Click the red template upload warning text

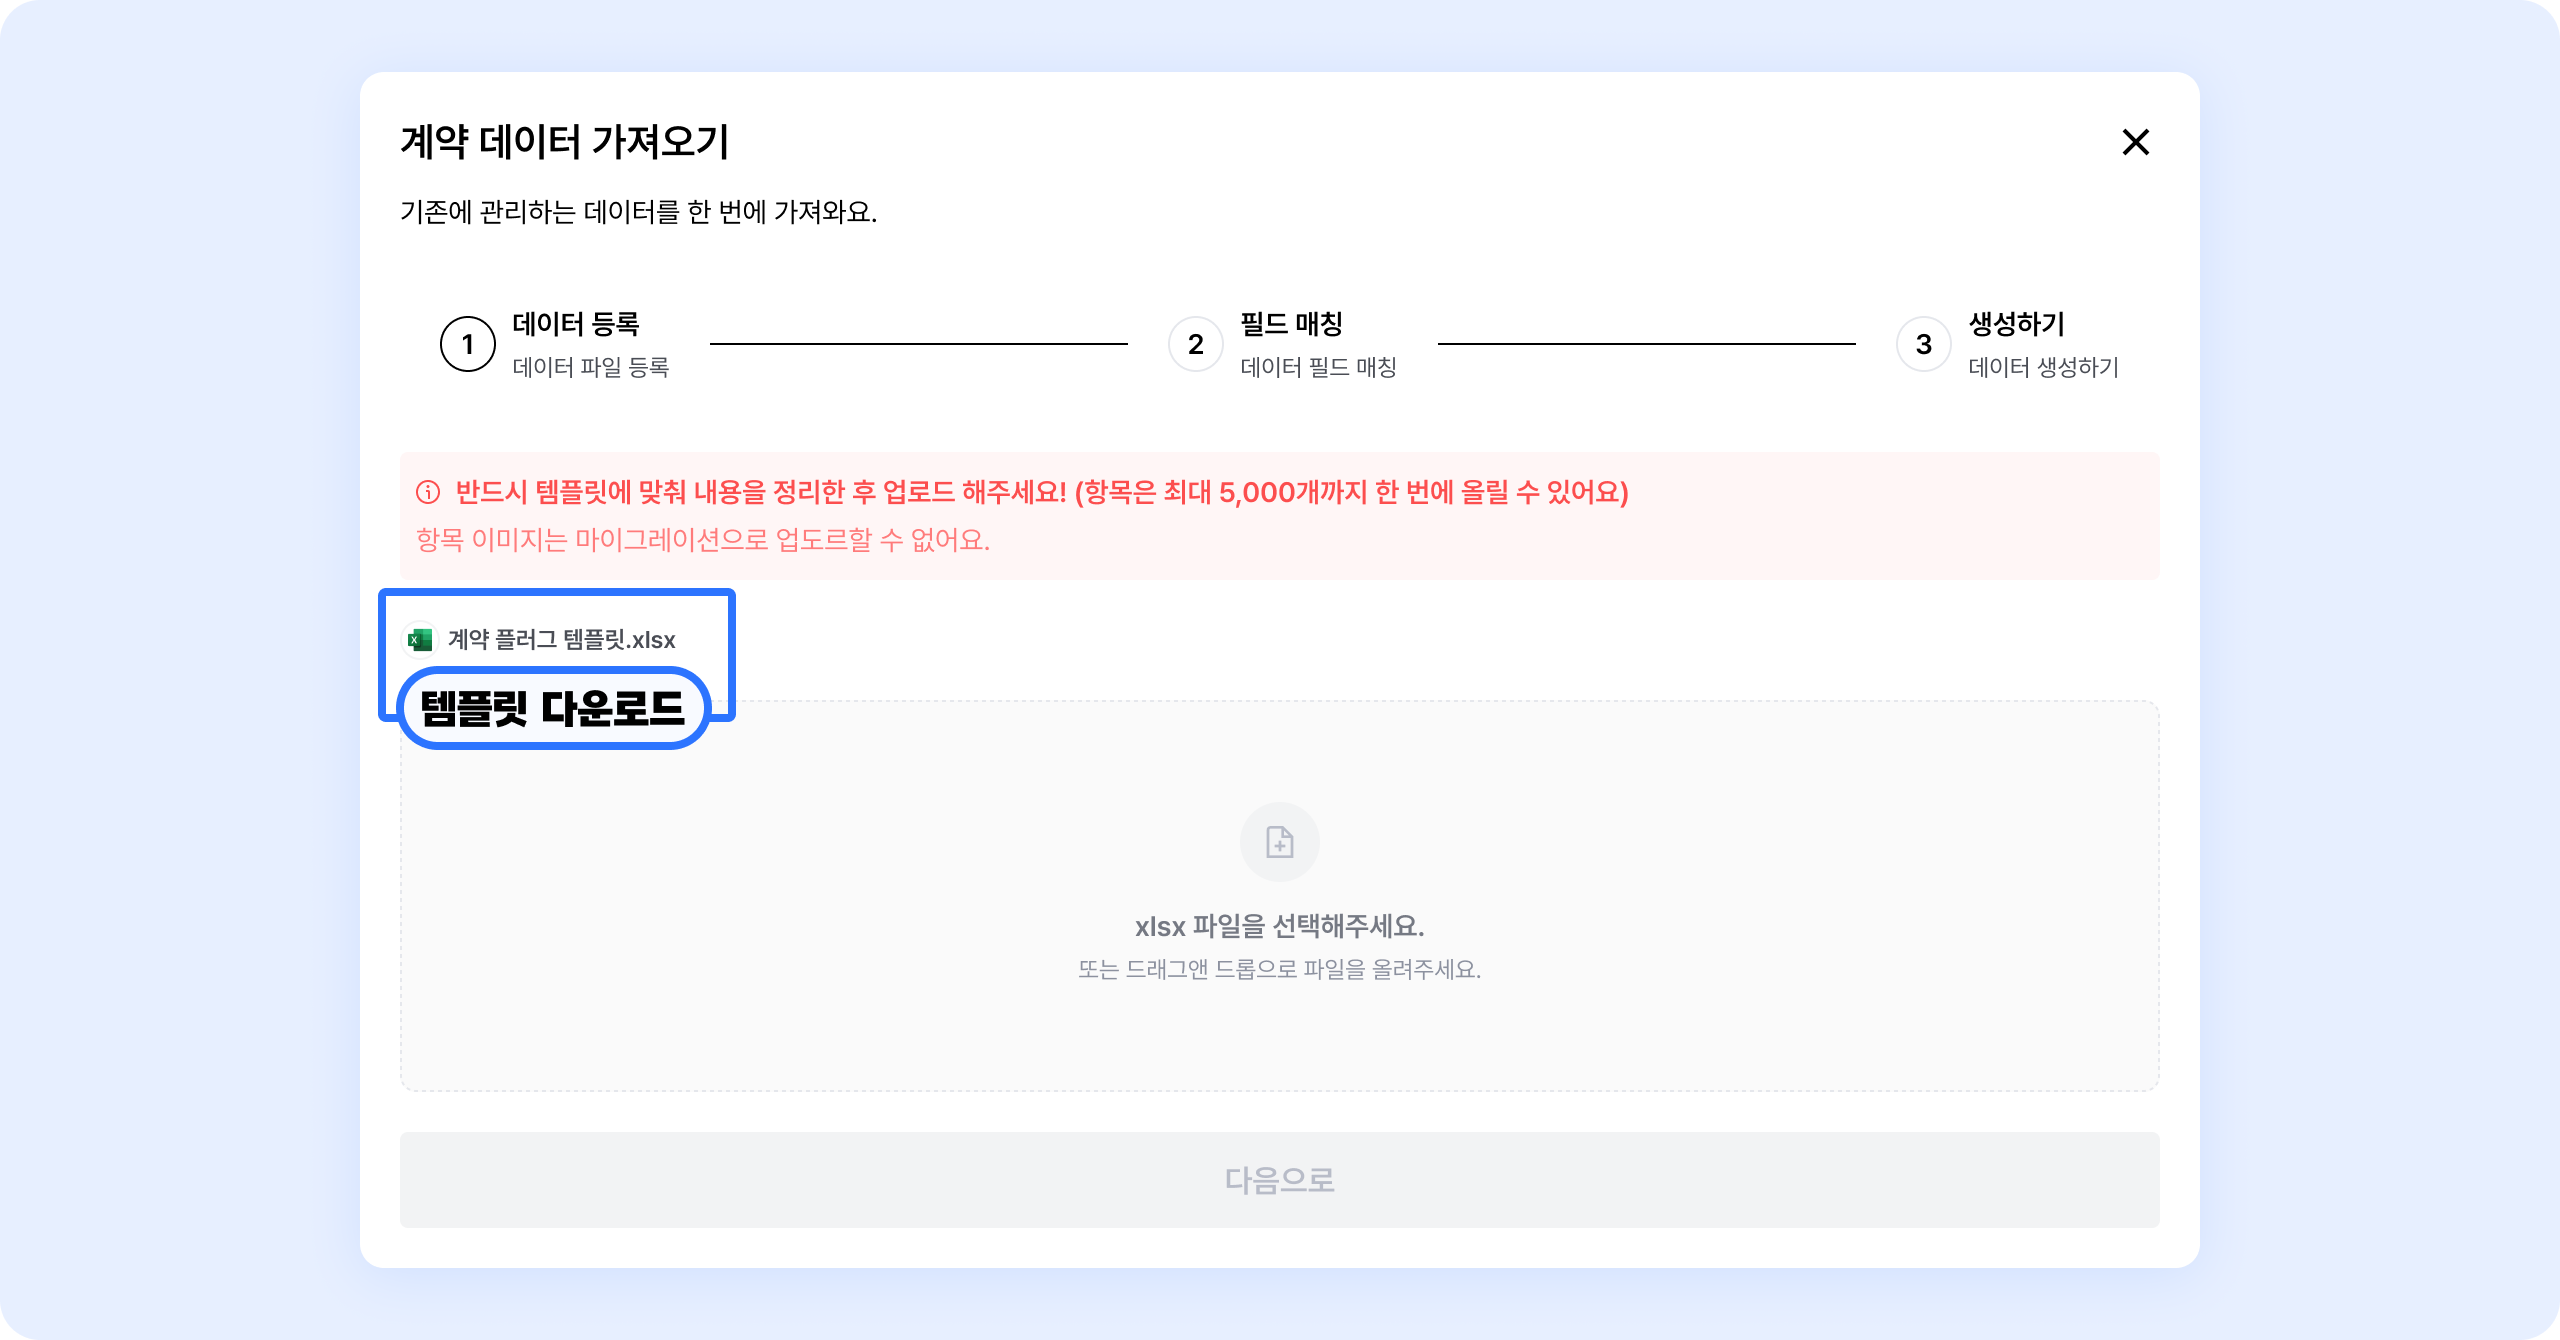click(1041, 492)
